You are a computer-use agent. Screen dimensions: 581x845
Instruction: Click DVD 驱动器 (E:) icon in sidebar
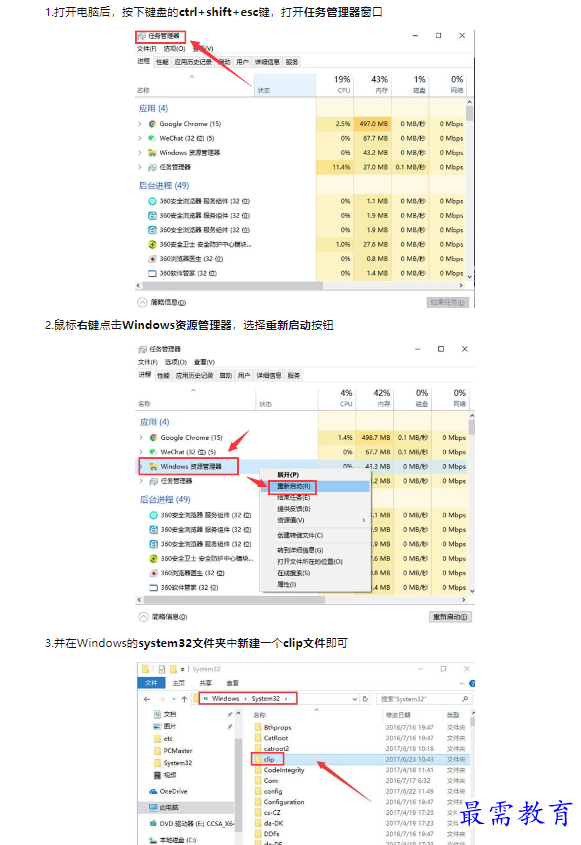[x=153, y=823]
